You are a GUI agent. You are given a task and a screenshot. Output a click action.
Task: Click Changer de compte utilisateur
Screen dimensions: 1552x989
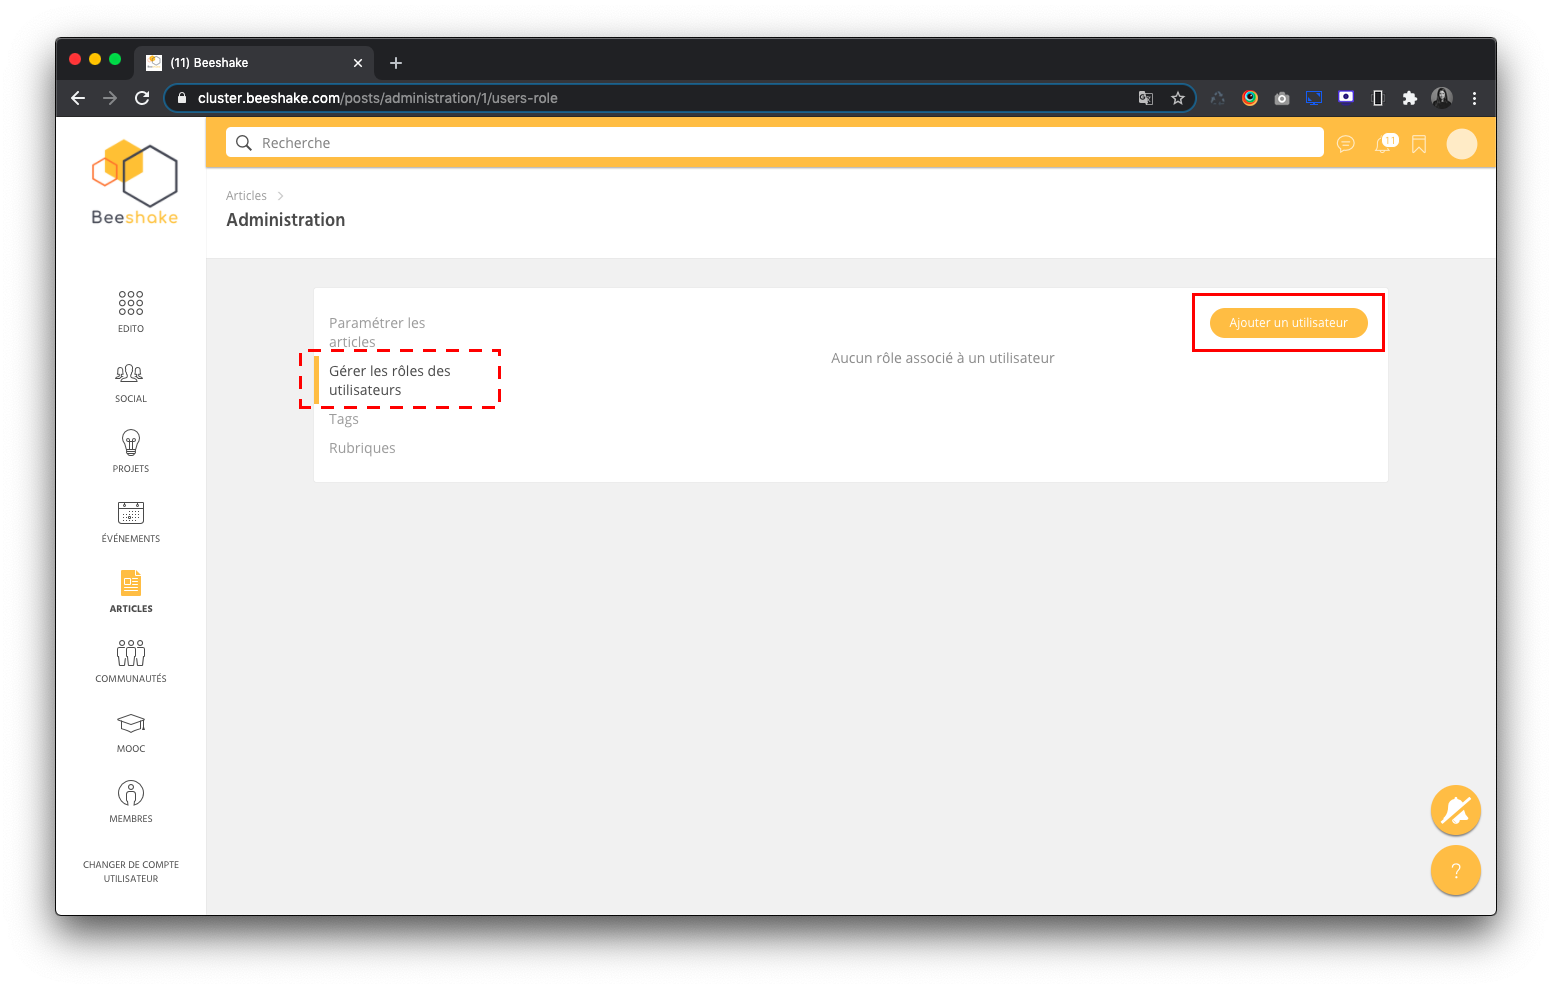[x=131, y=871]
